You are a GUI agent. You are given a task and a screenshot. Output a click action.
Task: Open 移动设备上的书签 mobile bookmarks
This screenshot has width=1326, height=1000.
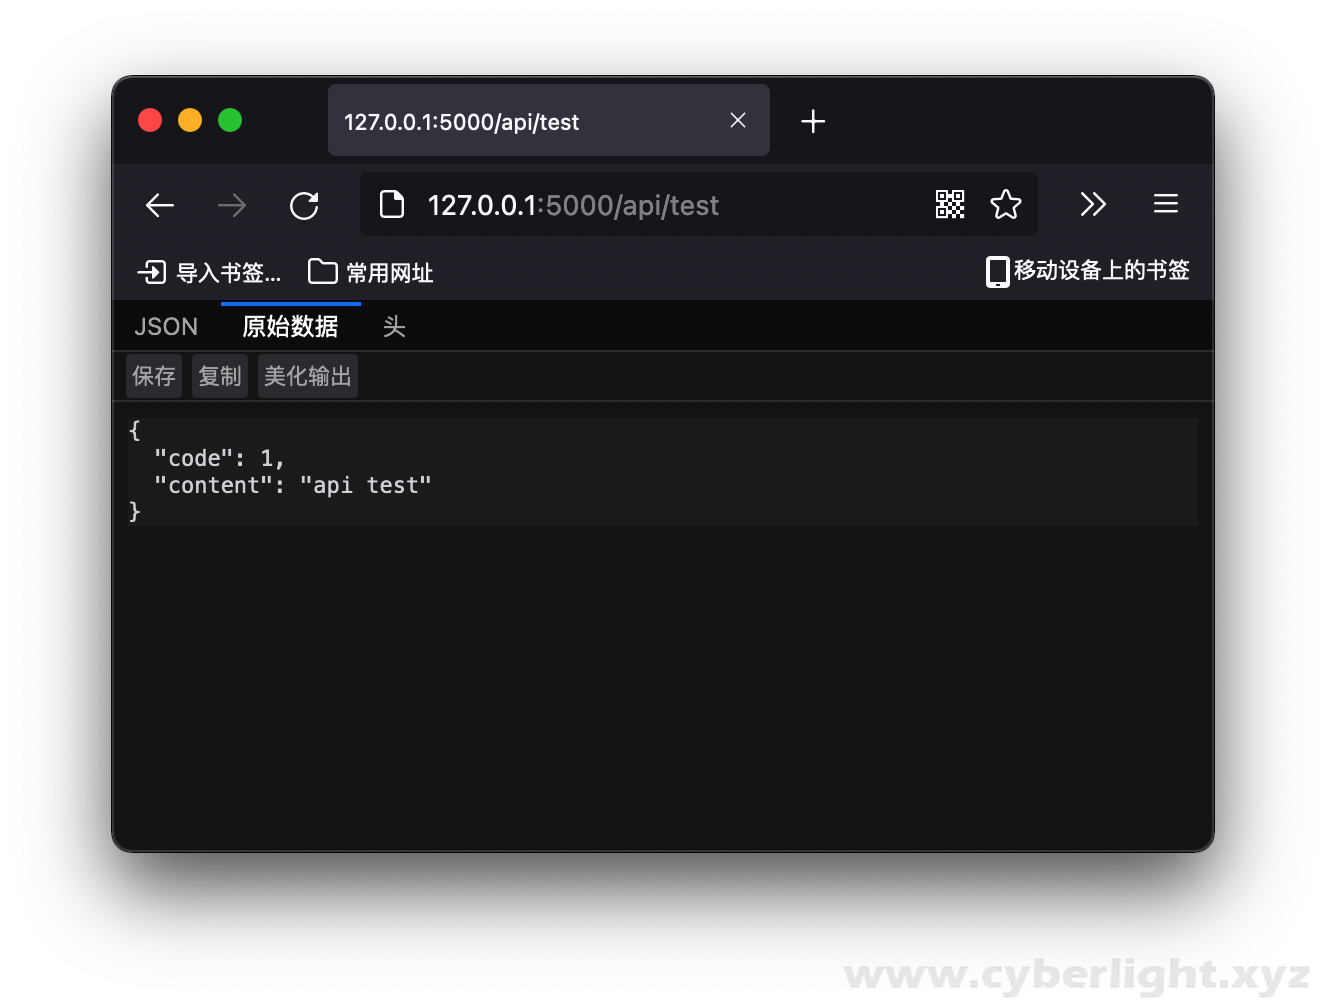(1087, 271)
